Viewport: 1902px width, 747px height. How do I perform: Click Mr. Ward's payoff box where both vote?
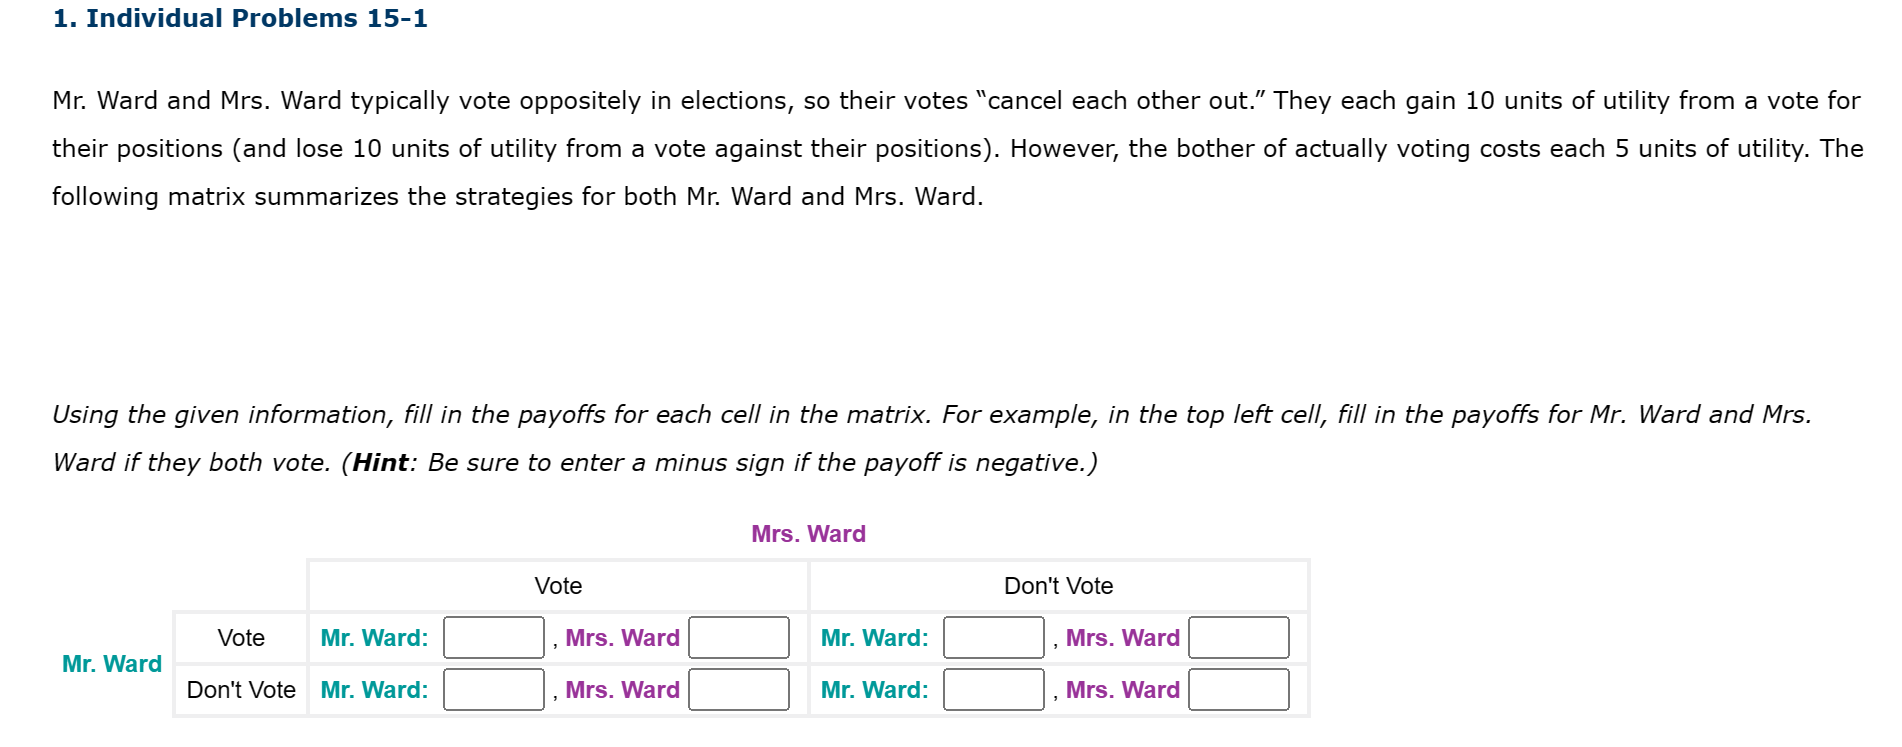(x=493, y=637)
